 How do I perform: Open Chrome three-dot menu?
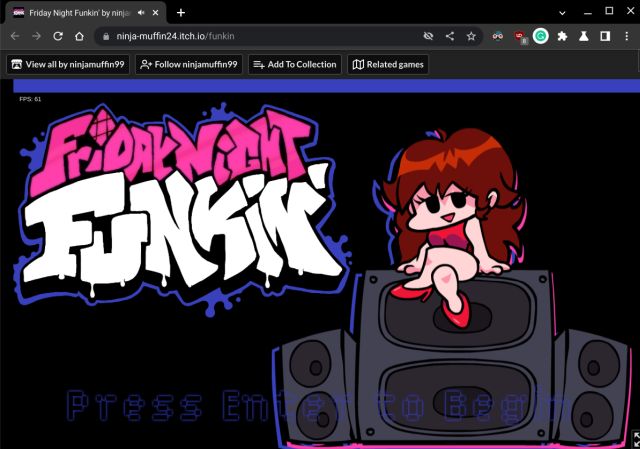coord(627,36)
